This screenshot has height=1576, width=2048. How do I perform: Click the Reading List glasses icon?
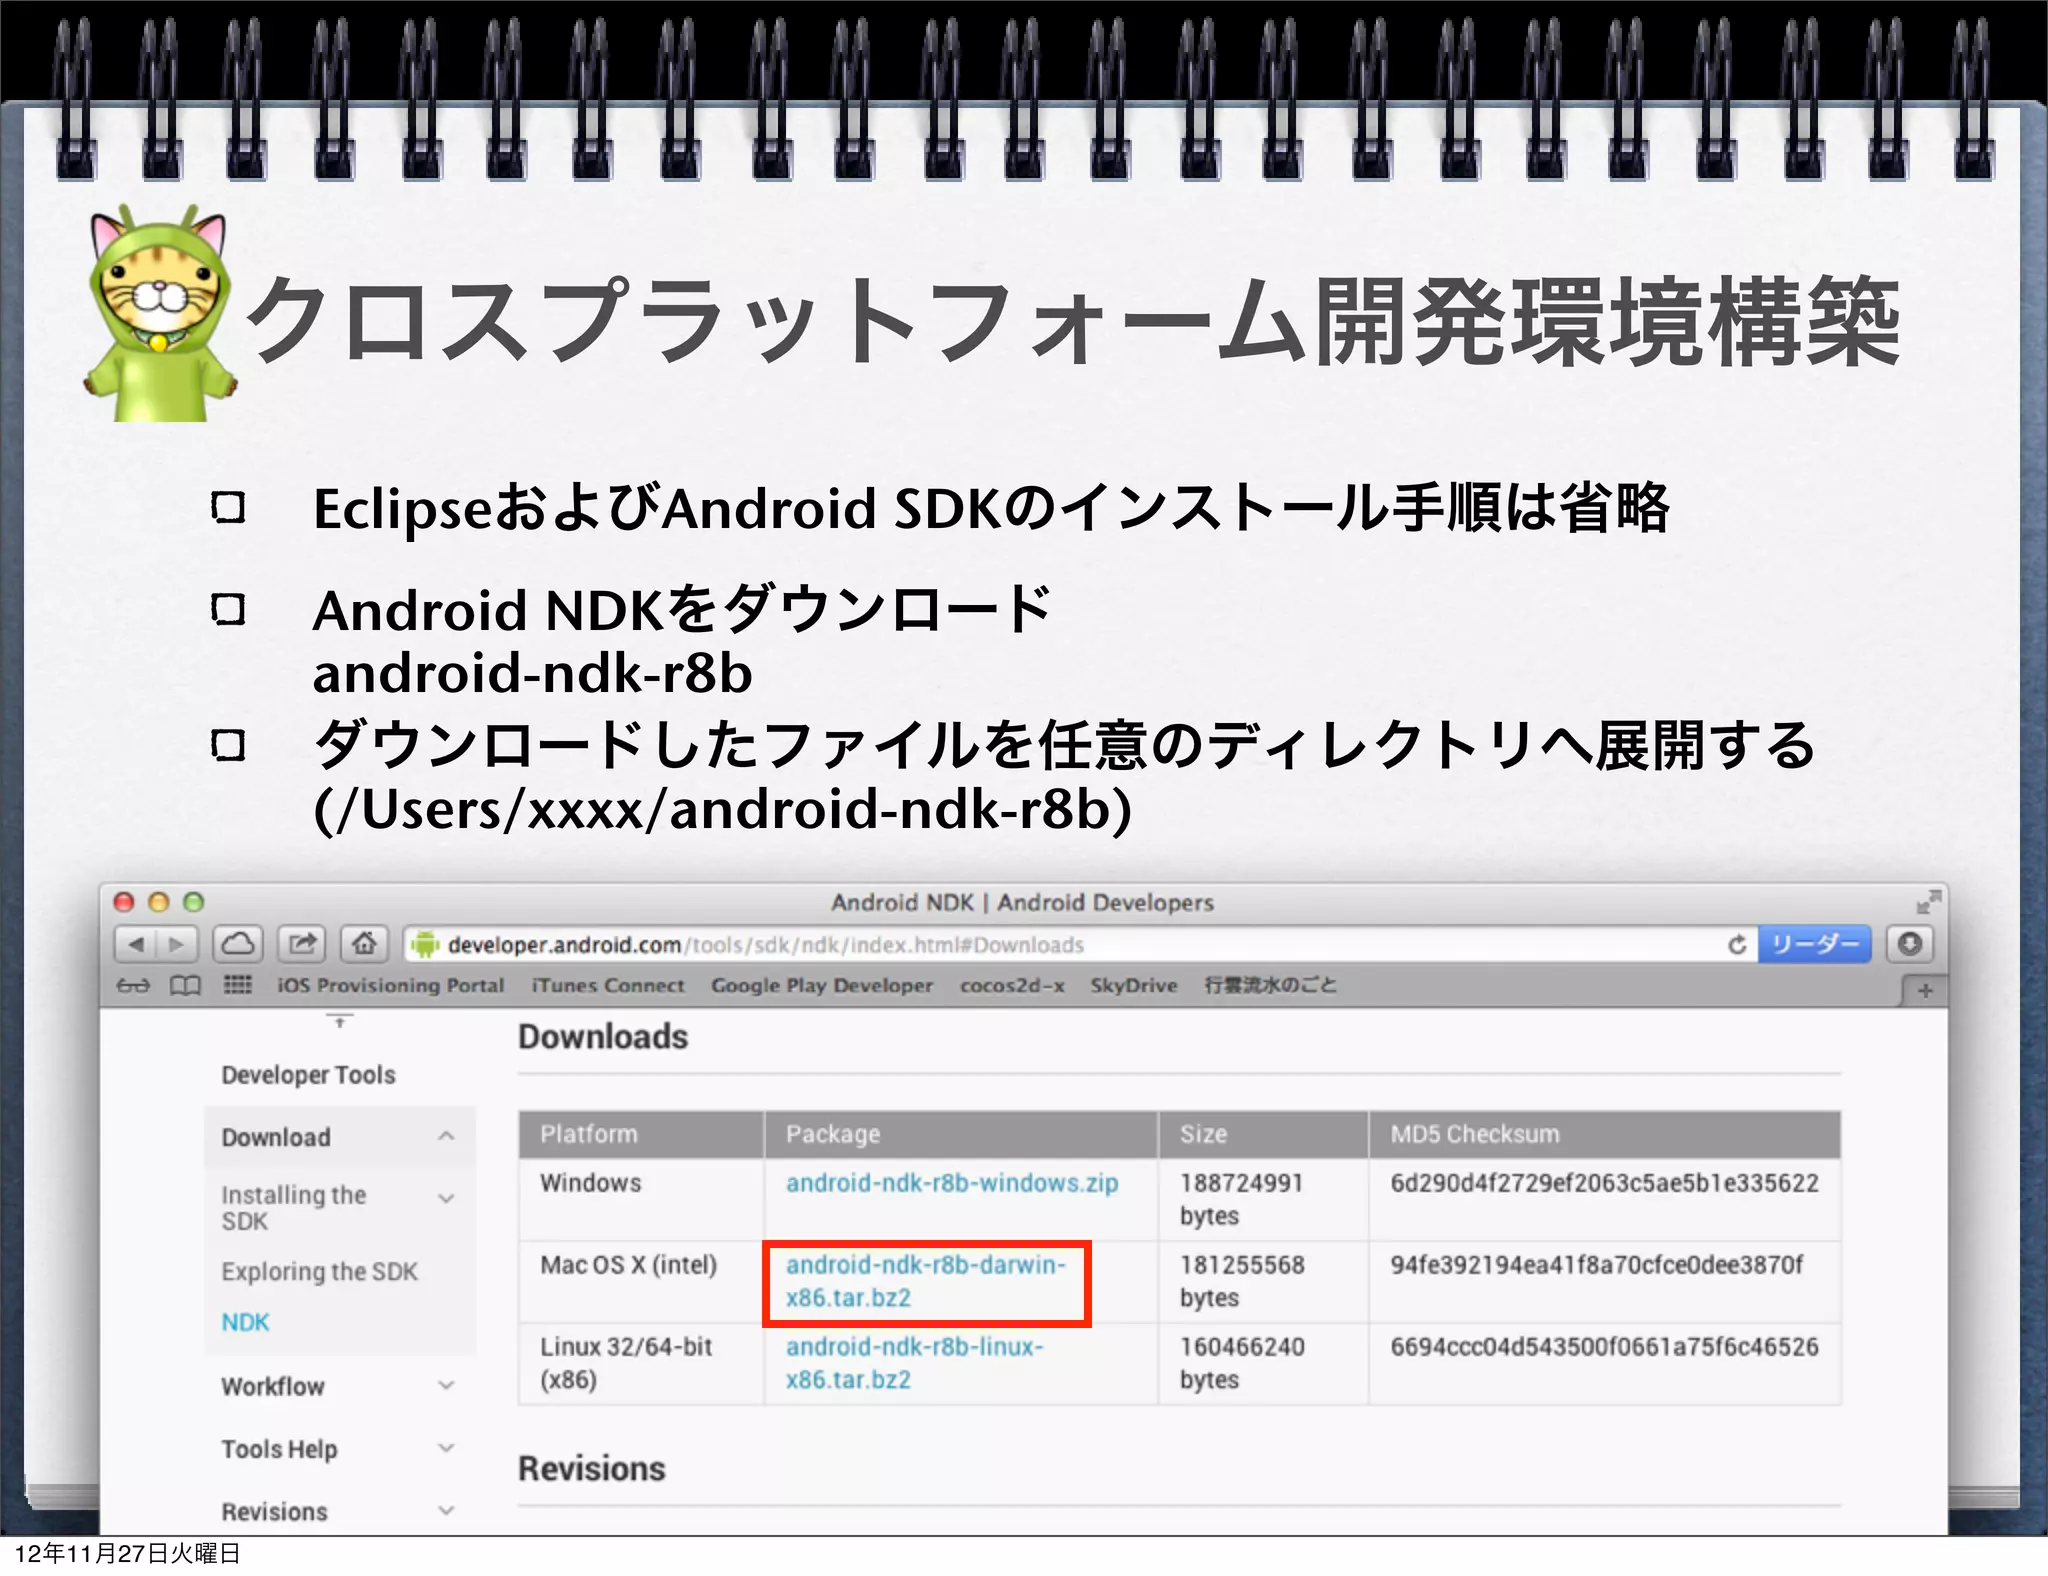click(x=133, y=986)
